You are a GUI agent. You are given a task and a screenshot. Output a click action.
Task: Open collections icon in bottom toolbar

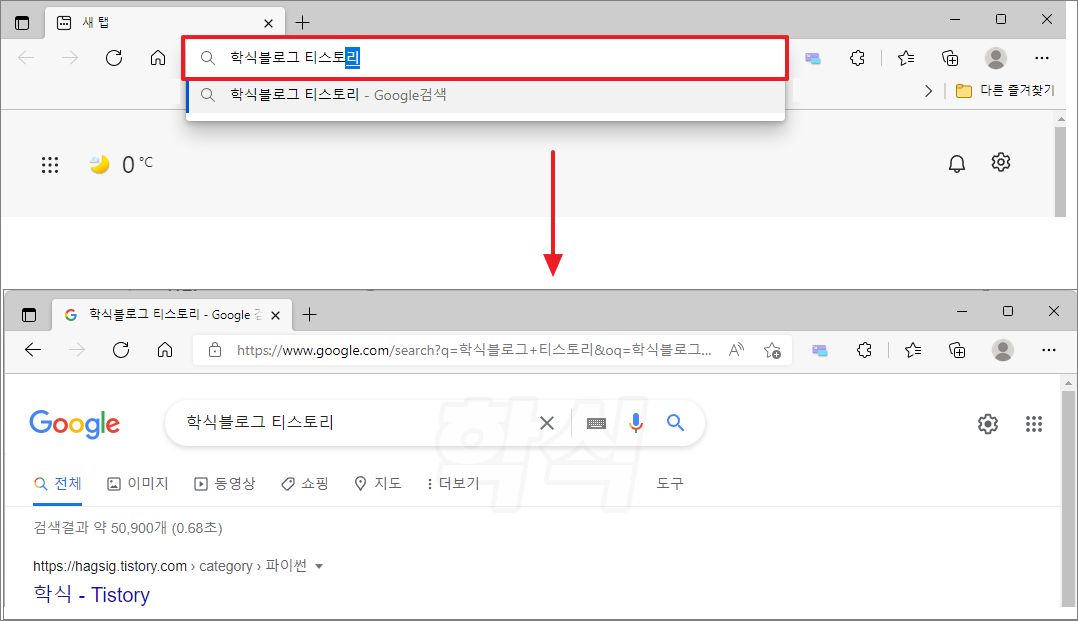(x=957, y=351)
